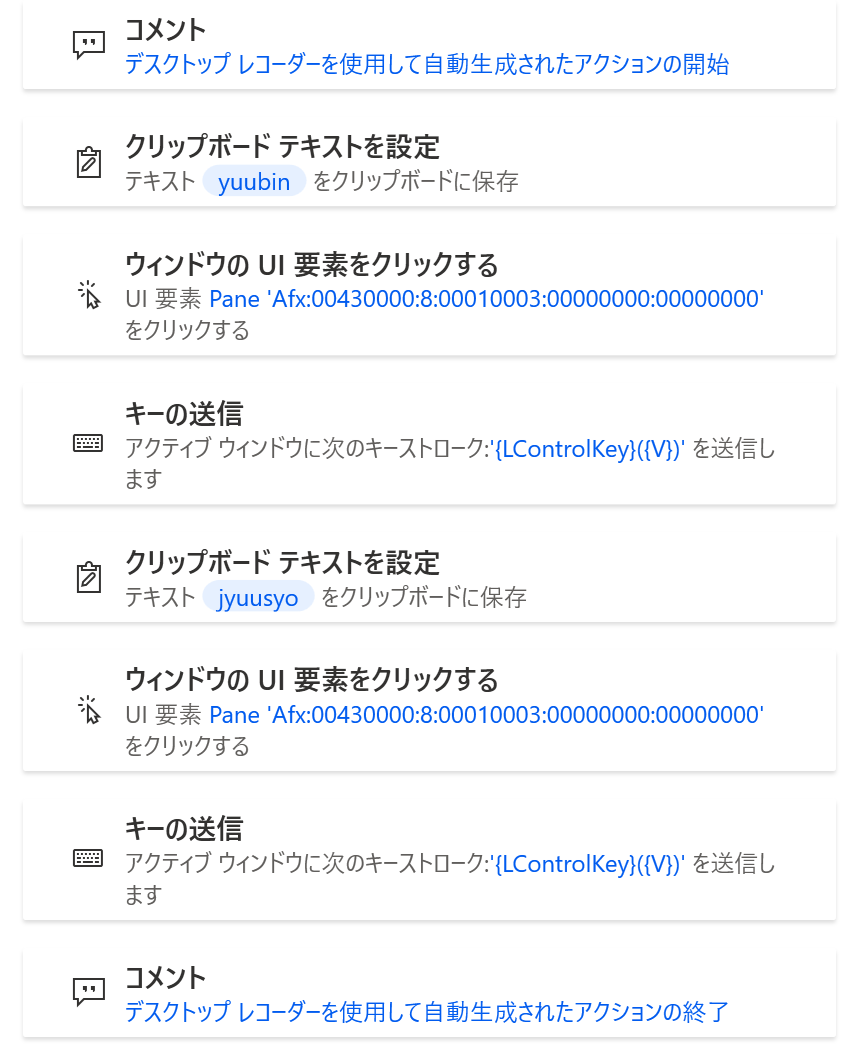Screen dimensions: 860x1050
Task: Click the first '{LControlKey}({V})' keystroke link
Action: (x=587, y=449)
